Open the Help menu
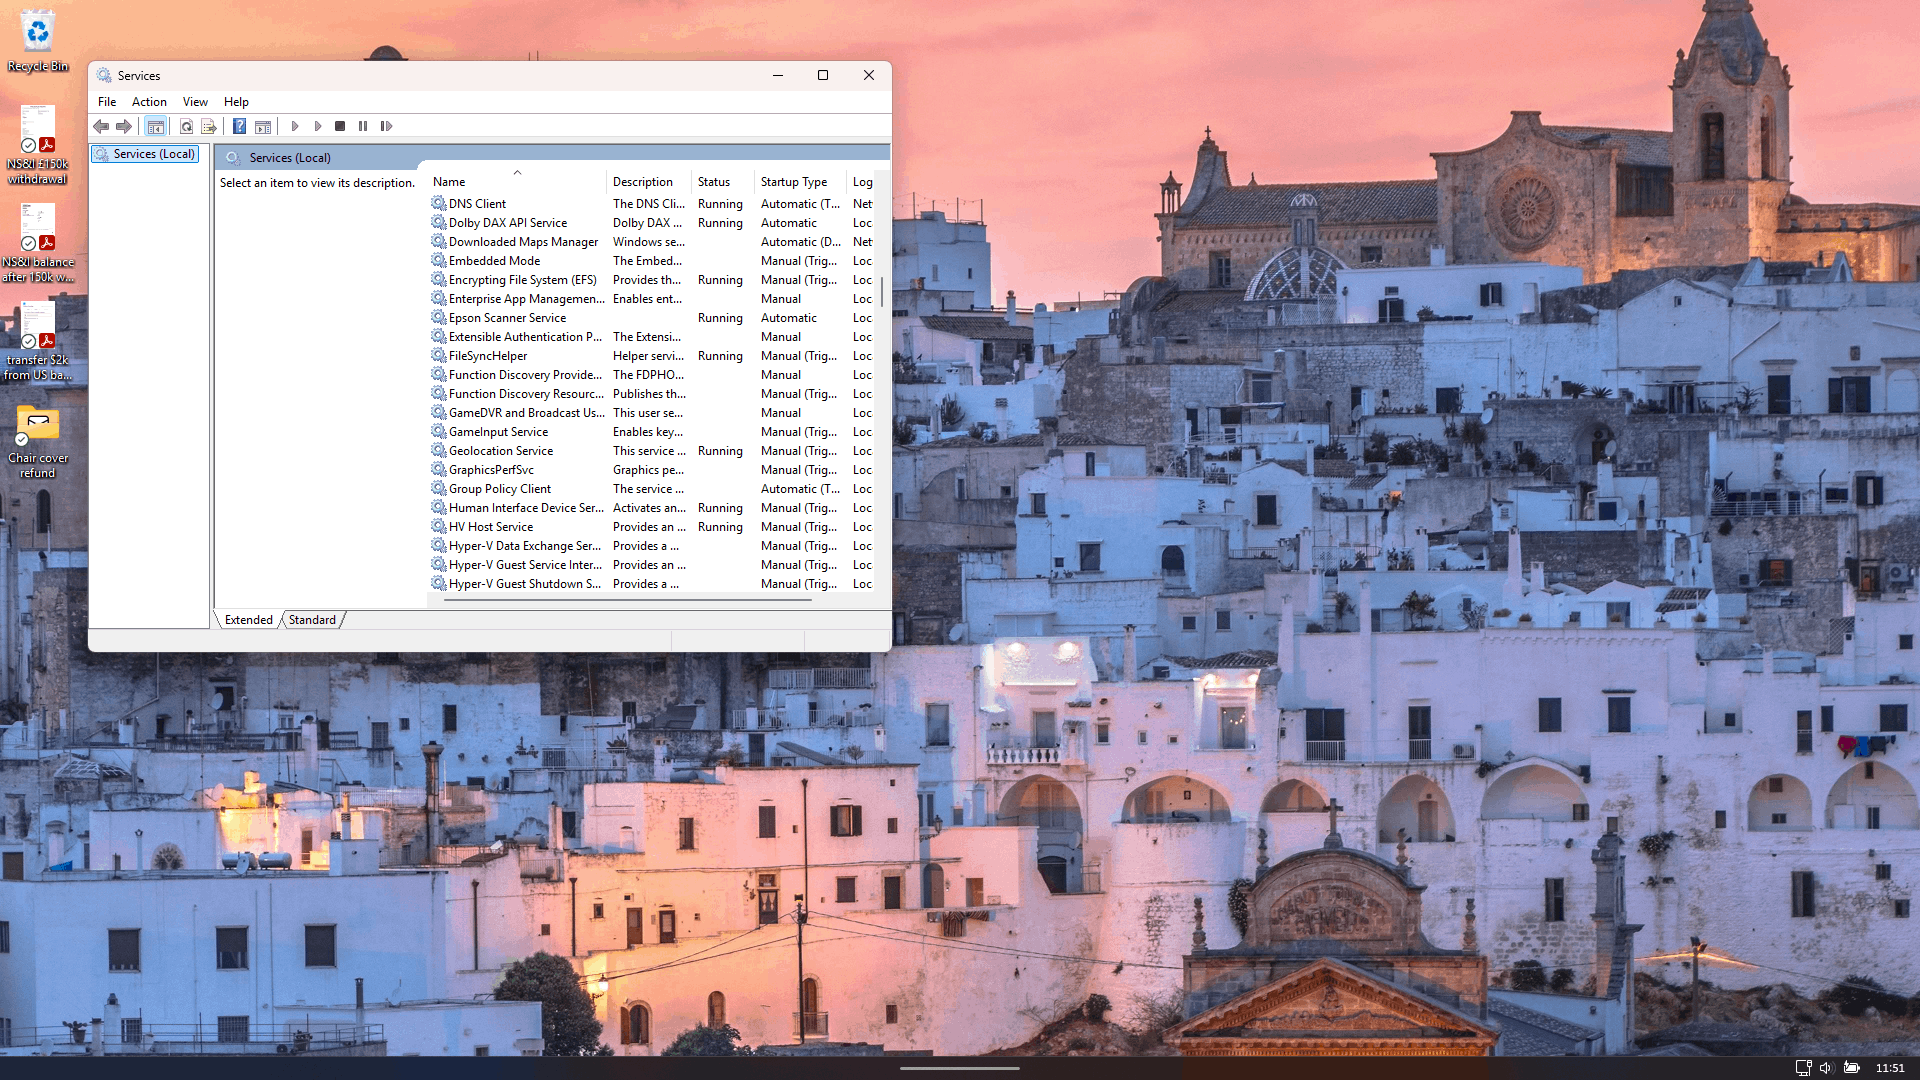The height and width of the screenshot is (1080, 1920). click(236, 102)
